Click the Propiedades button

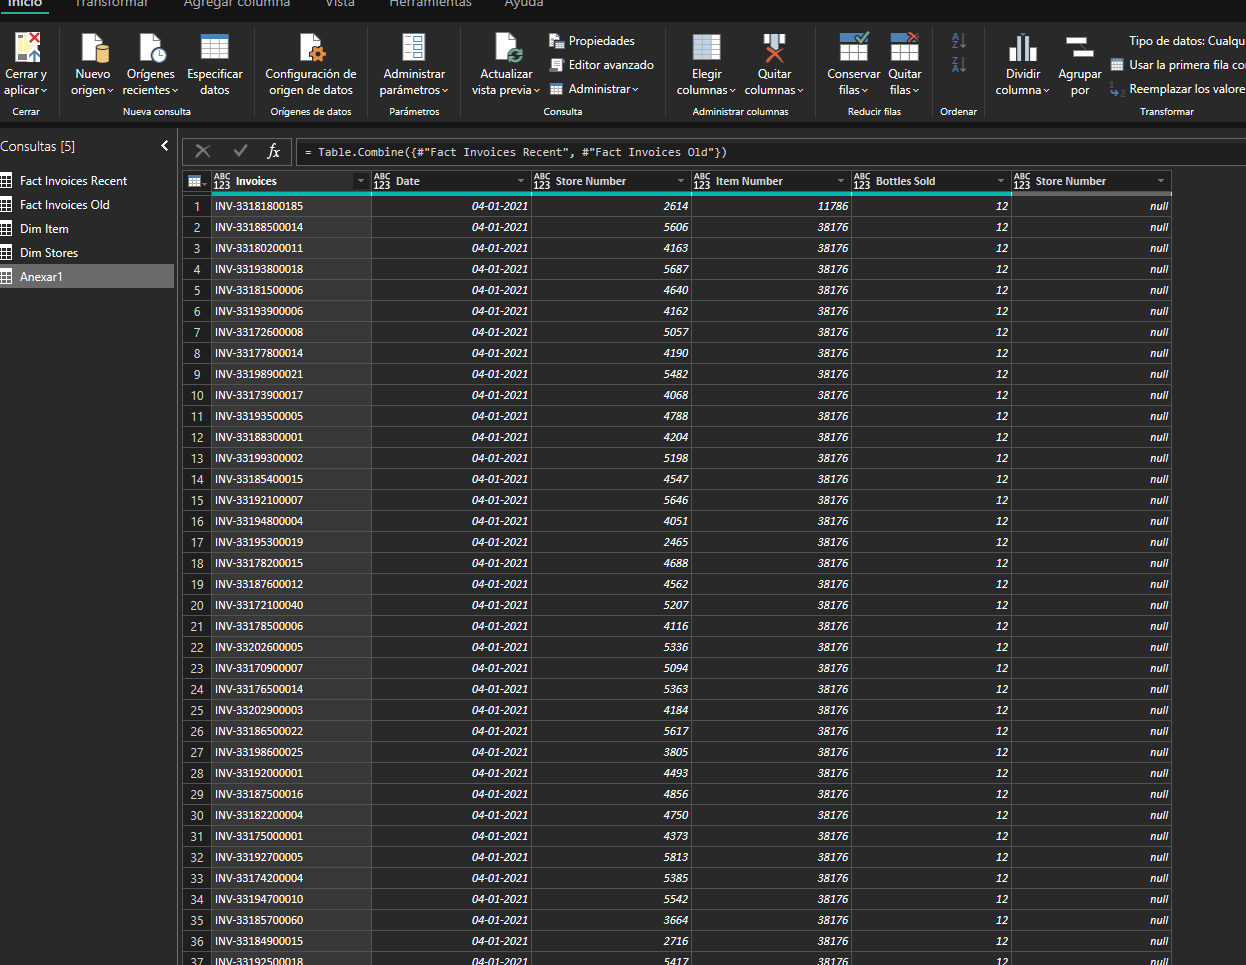coord(601,41)
